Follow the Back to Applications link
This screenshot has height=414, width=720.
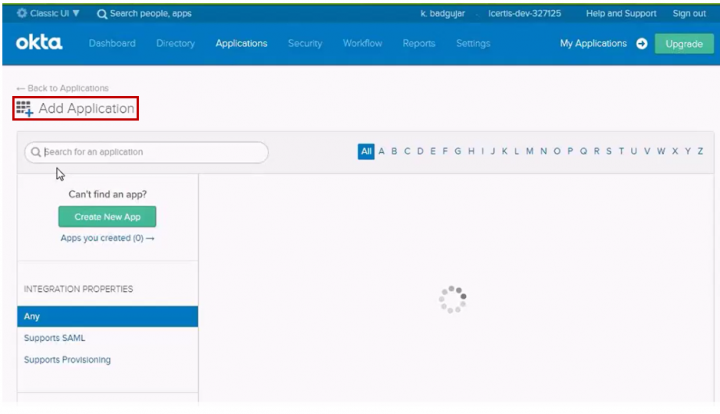pos(62,88)
